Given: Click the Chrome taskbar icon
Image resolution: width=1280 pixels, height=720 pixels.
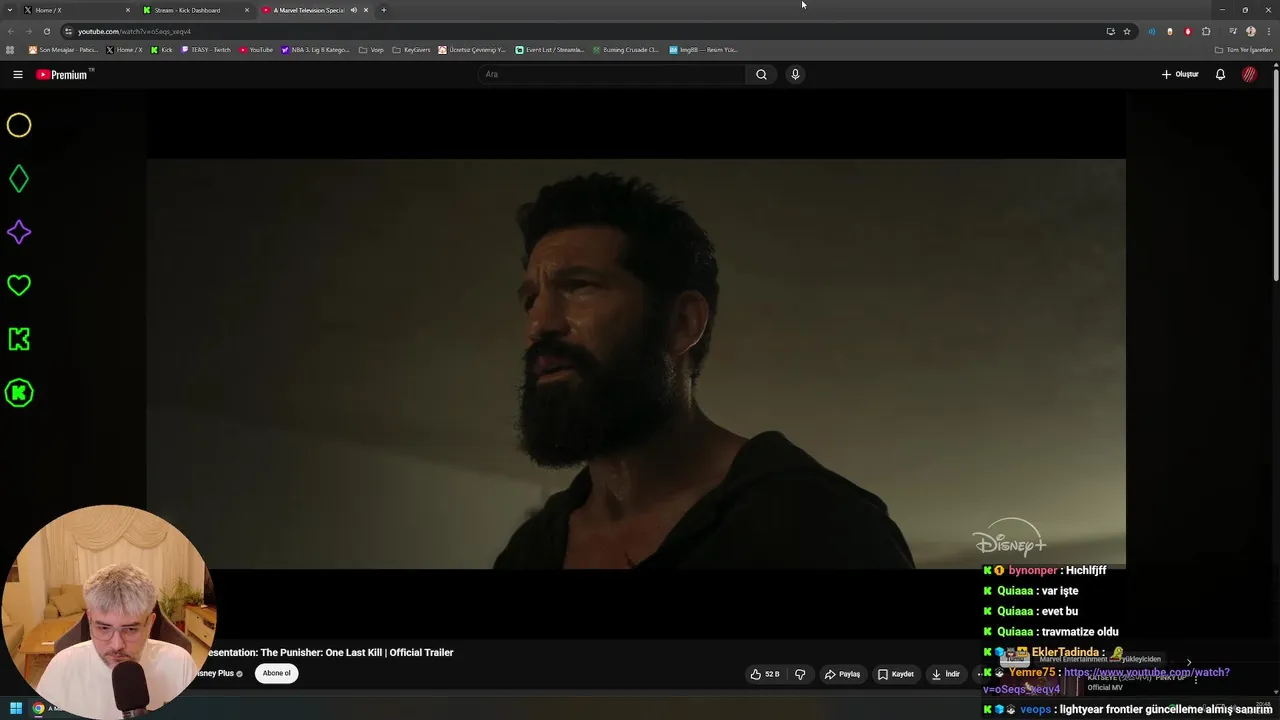Looking at the screenshot, I should (38, 708).
